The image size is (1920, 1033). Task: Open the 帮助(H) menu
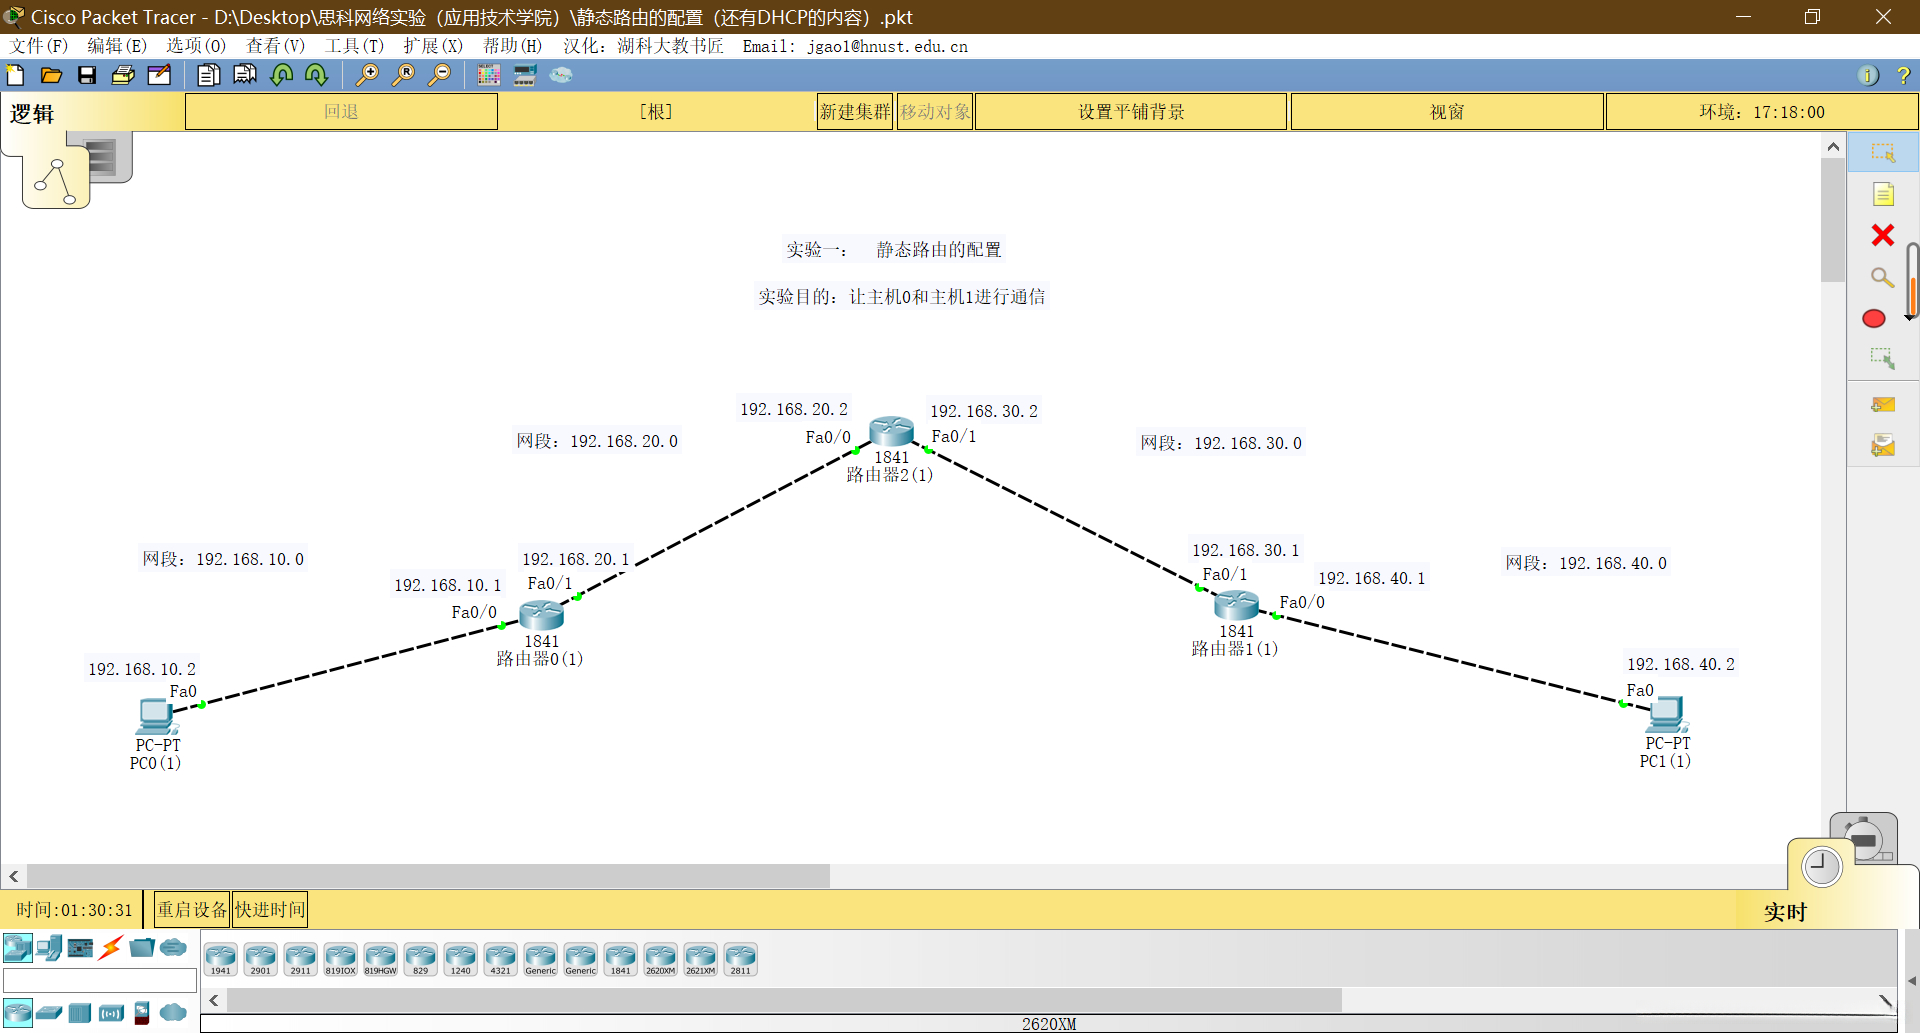(x=512, y=46)
